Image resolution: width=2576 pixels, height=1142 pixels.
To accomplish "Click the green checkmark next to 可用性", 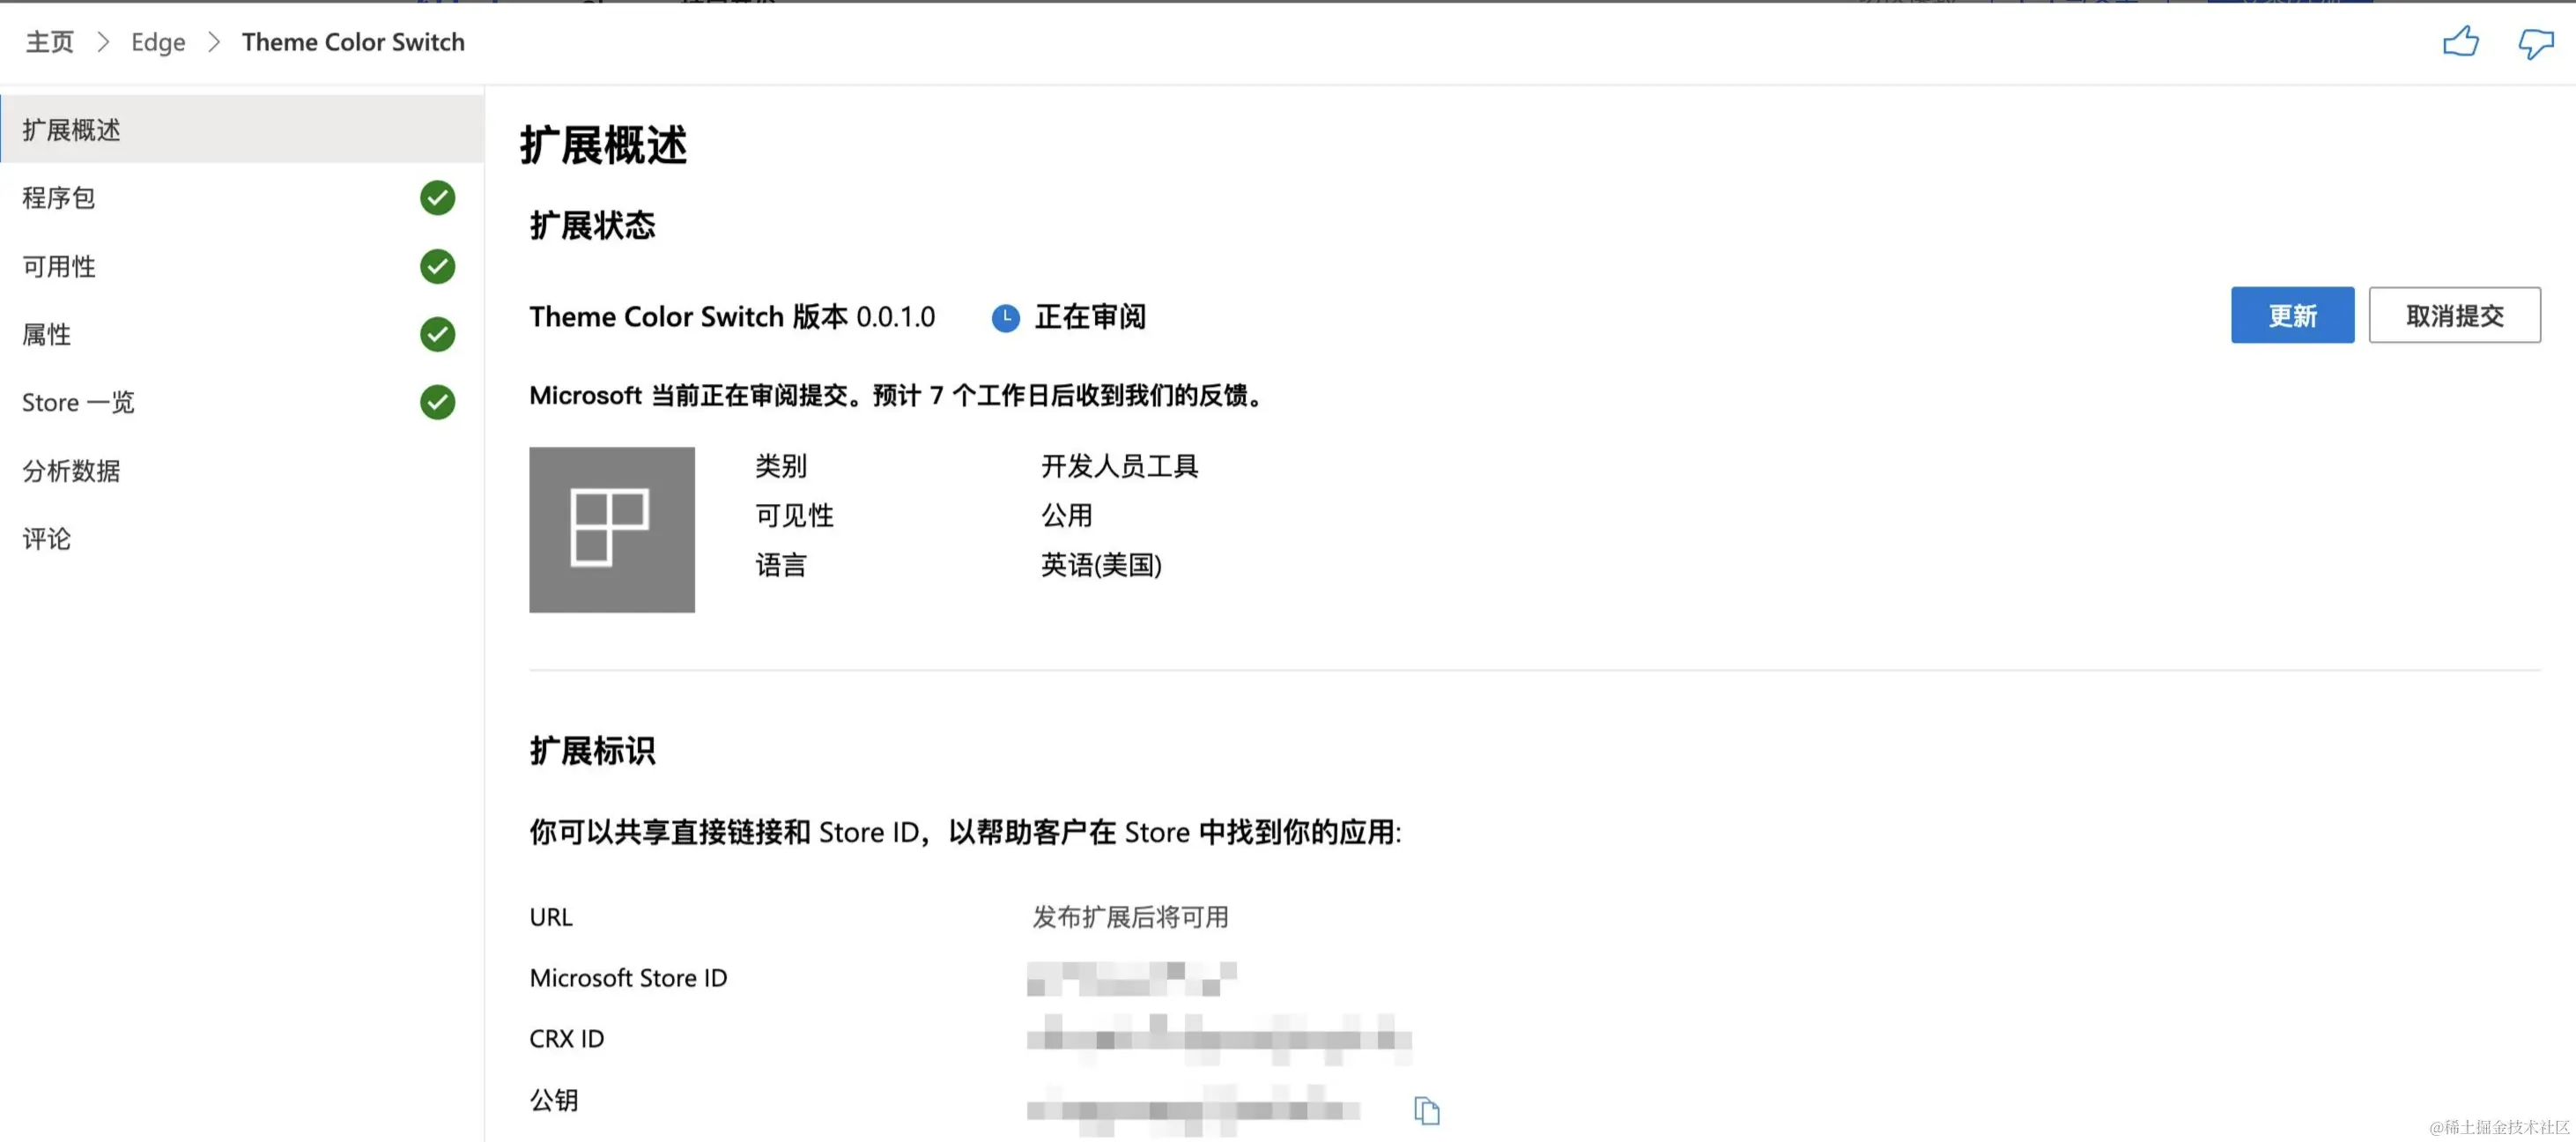I will coord(437,266).
